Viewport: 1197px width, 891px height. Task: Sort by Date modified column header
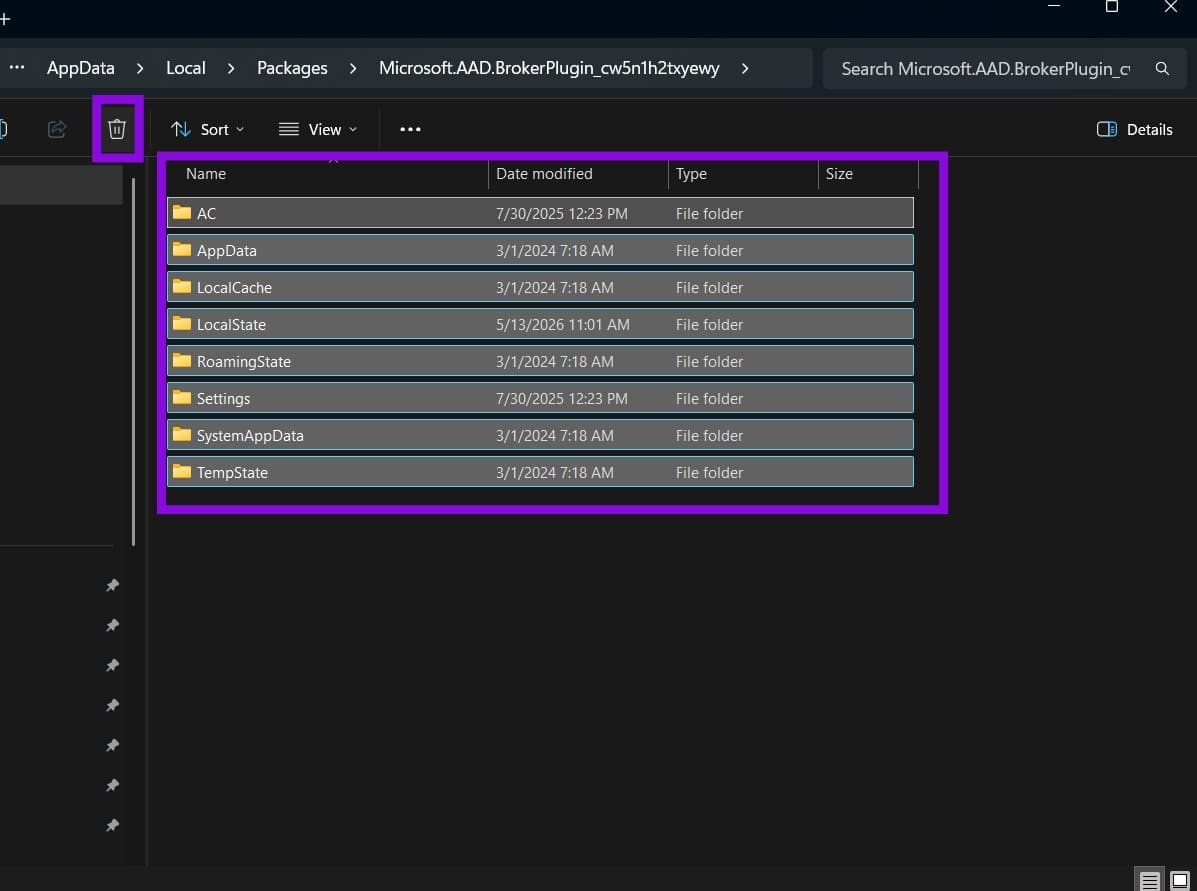click(x=578, y=174)
